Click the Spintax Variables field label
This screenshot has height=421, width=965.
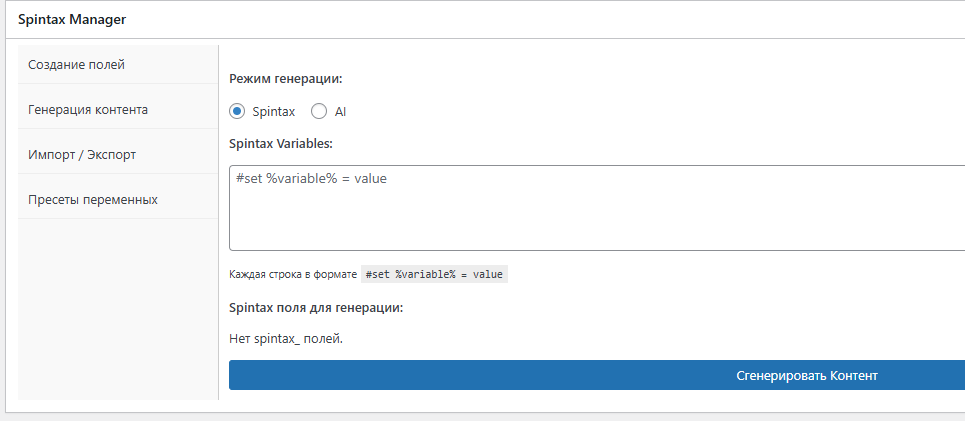pos(280,144)
